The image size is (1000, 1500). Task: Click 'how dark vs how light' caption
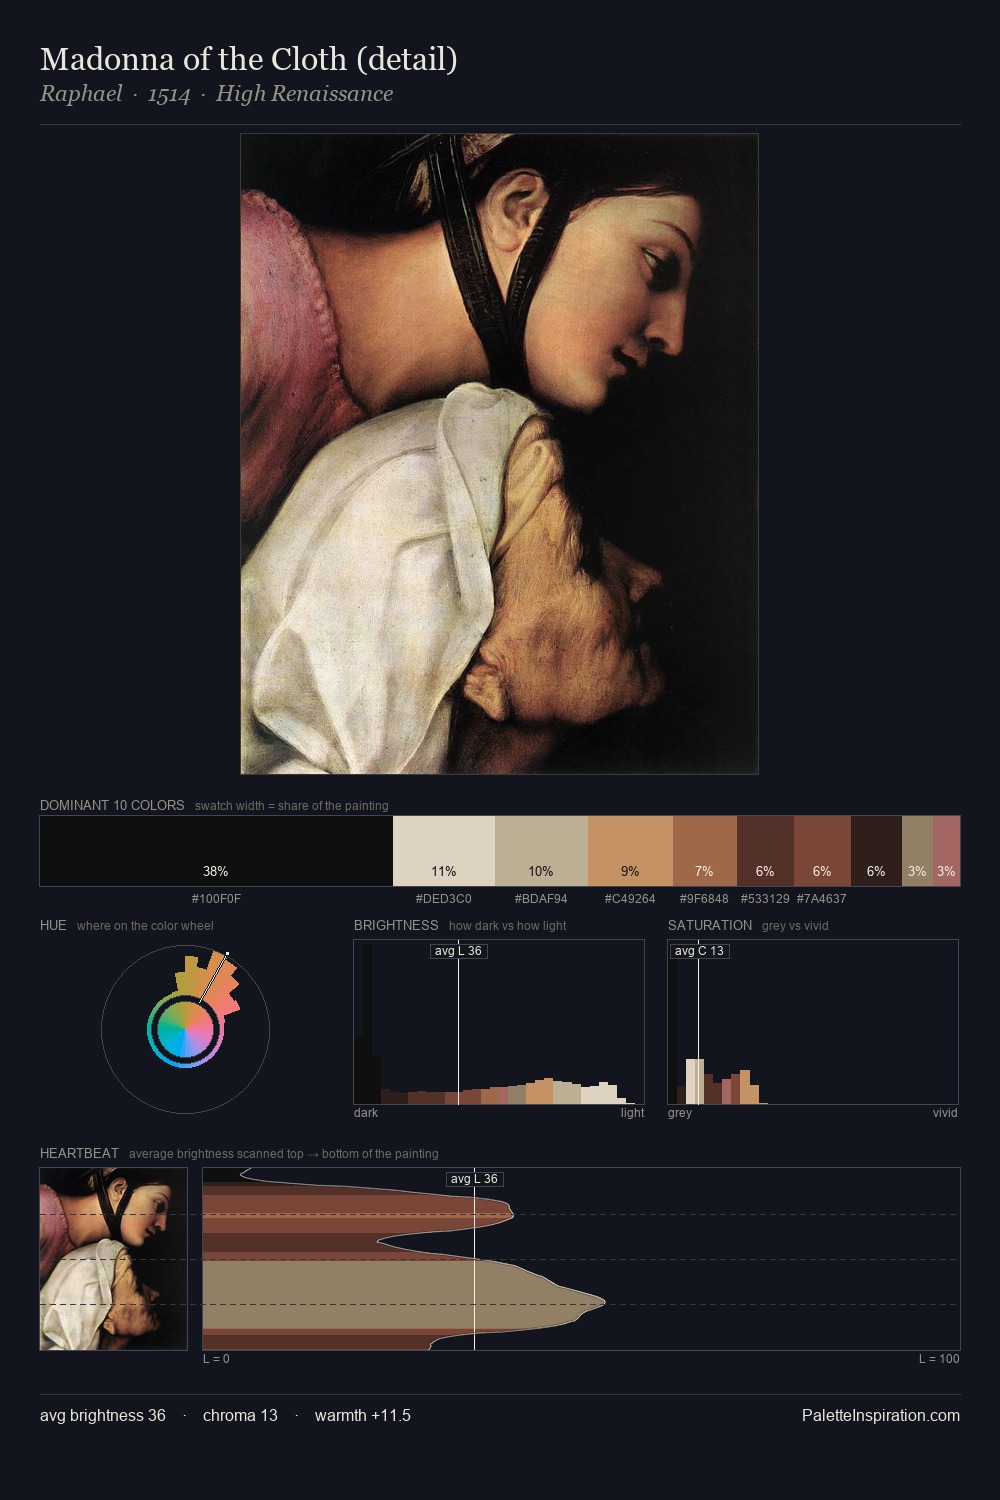[x=507, y=926]
